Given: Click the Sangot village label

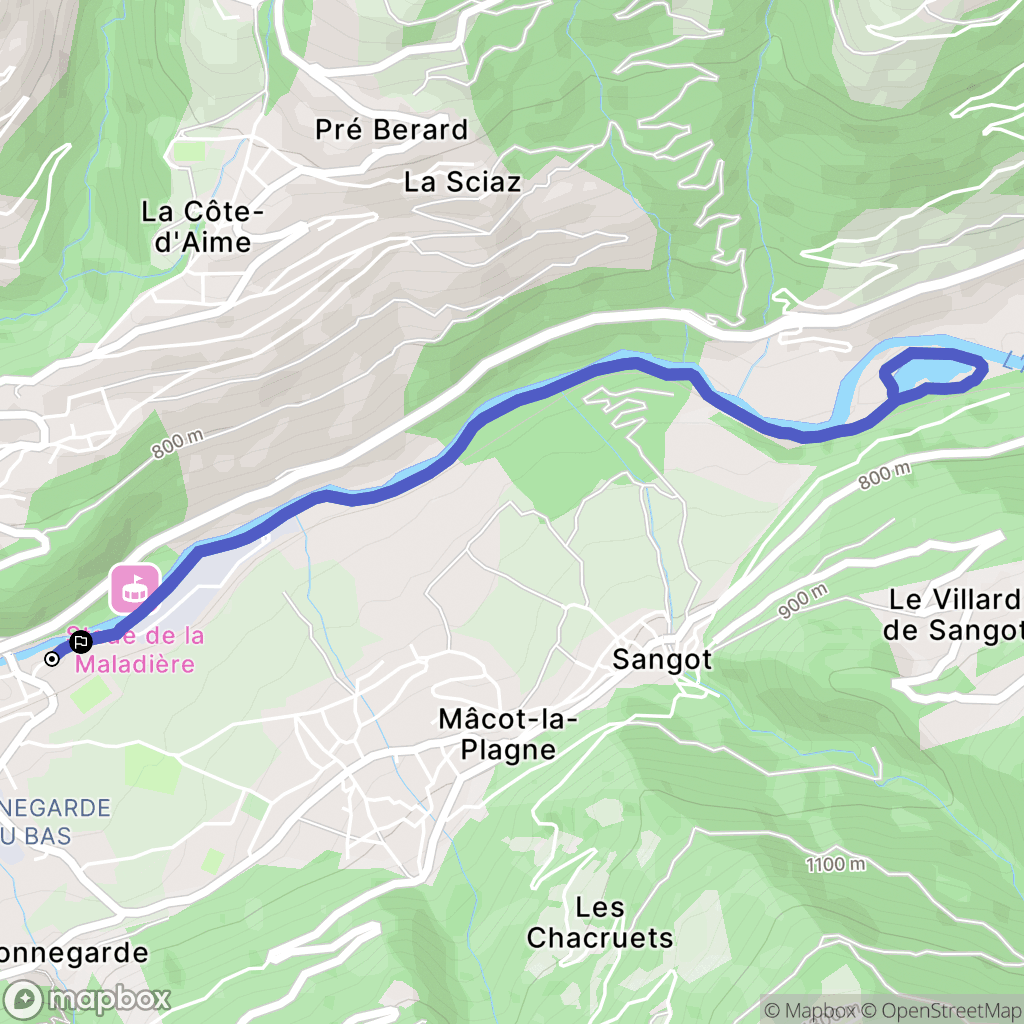Looking at the screenshot, I should (x=662, y=659).
